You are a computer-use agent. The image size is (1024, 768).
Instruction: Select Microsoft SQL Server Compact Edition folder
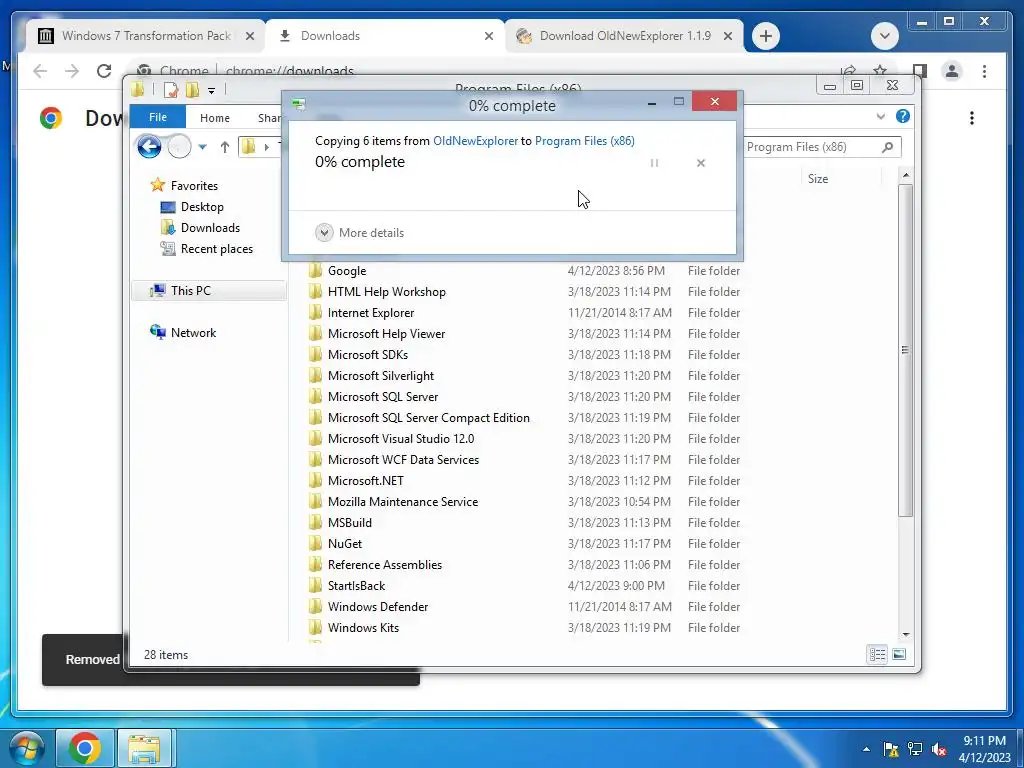click(x=428, y=417)
